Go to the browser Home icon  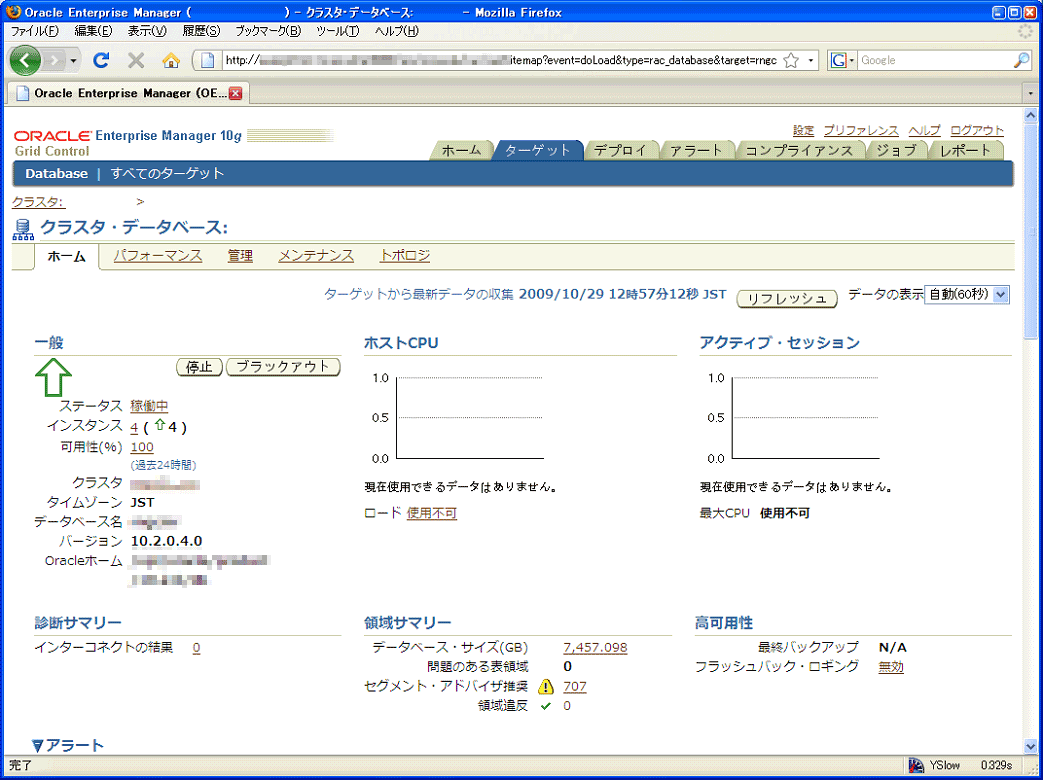(171, 61)
